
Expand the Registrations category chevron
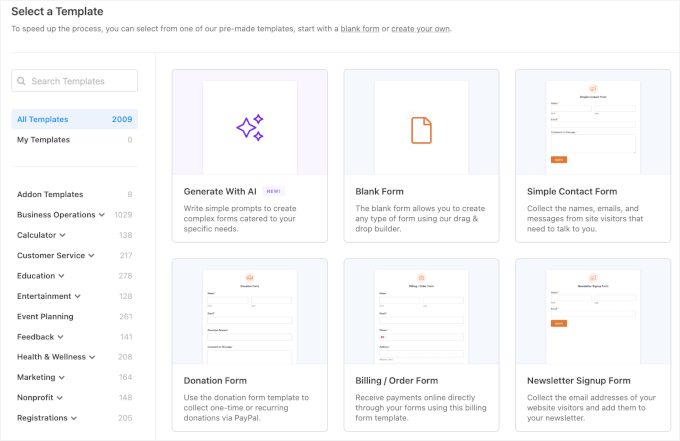(74, 418)
